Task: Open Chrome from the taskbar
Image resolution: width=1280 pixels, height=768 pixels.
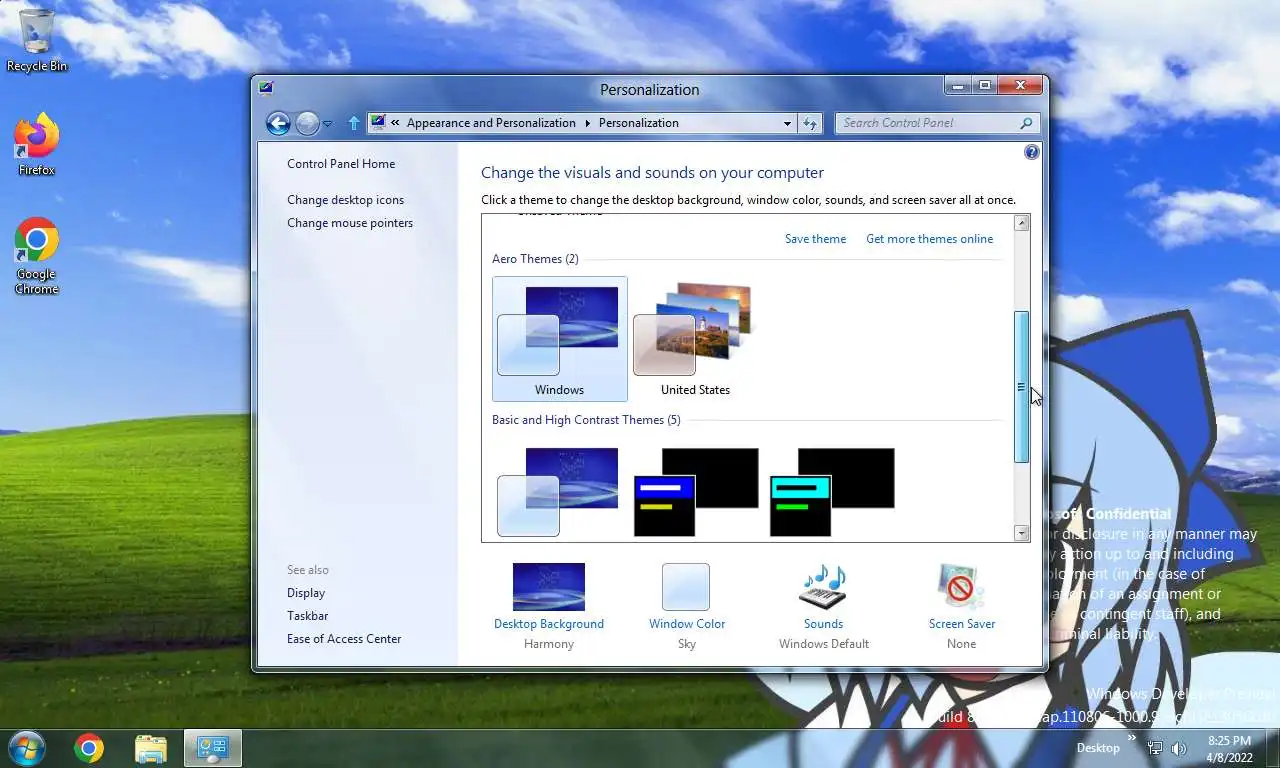Action: coord(88,748)
